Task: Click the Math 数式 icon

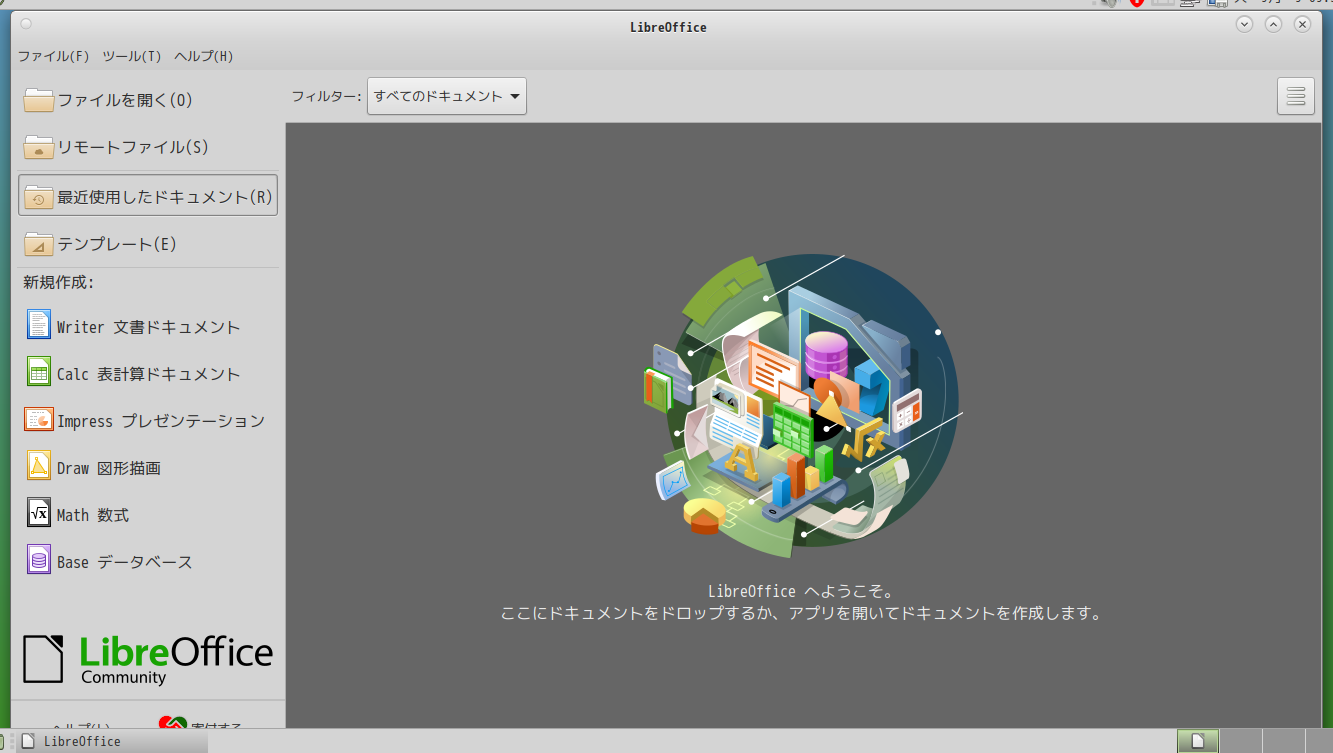Action: pos(39,513)
